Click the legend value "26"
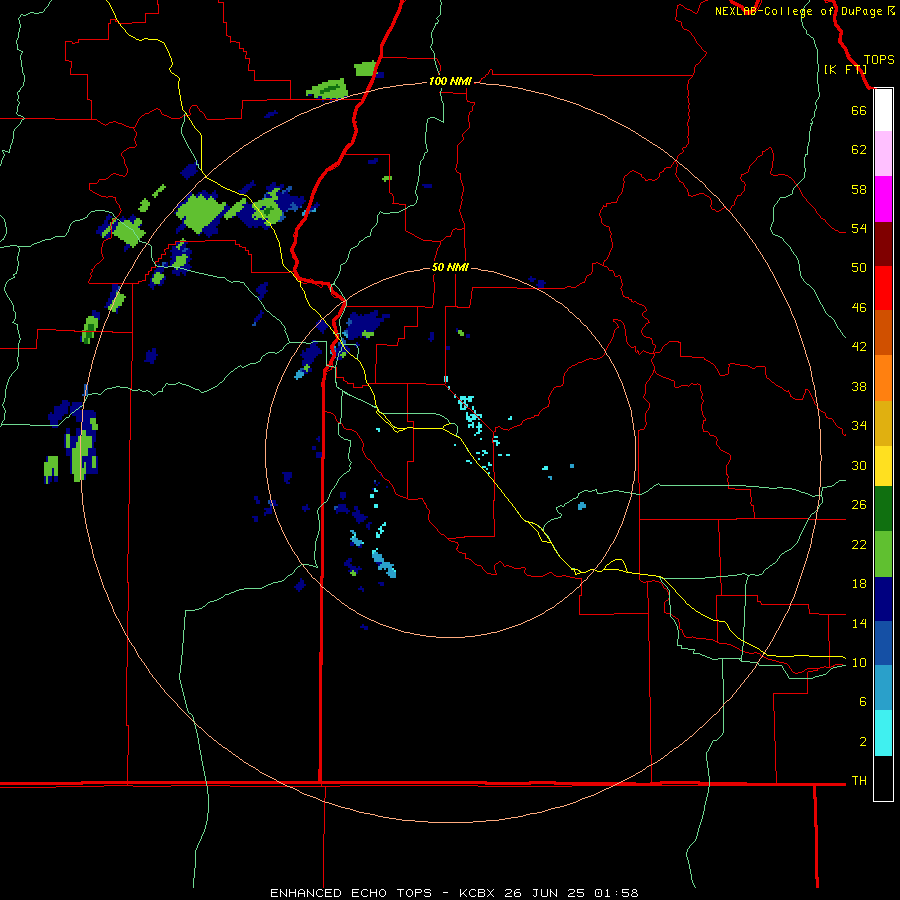Viewport: 900px width, 900px height. pos(859,505)
